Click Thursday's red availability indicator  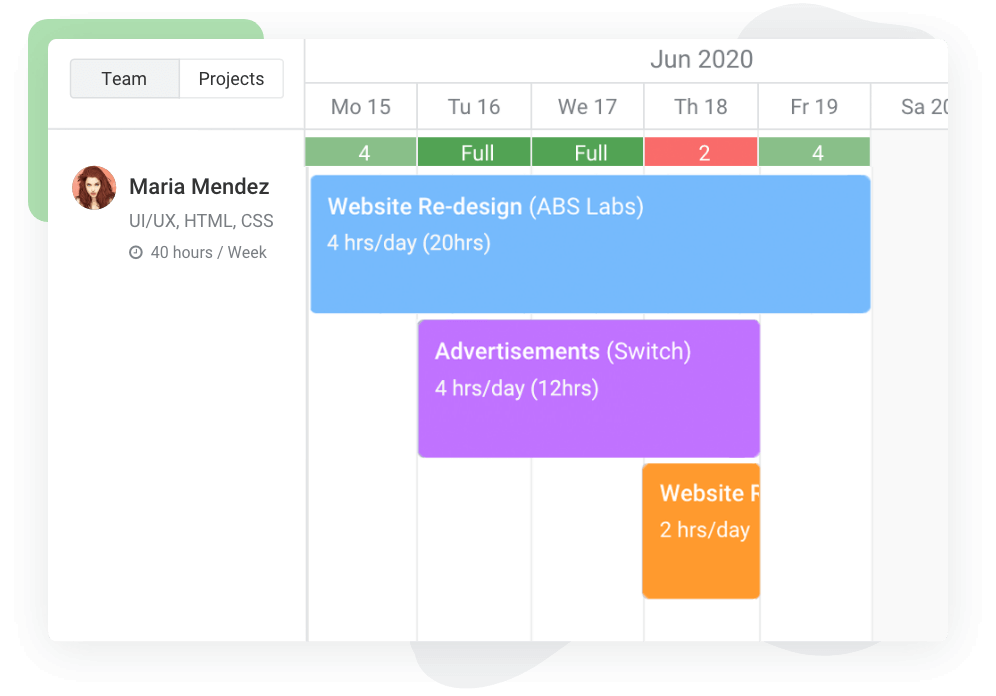[x=701, y=153]
